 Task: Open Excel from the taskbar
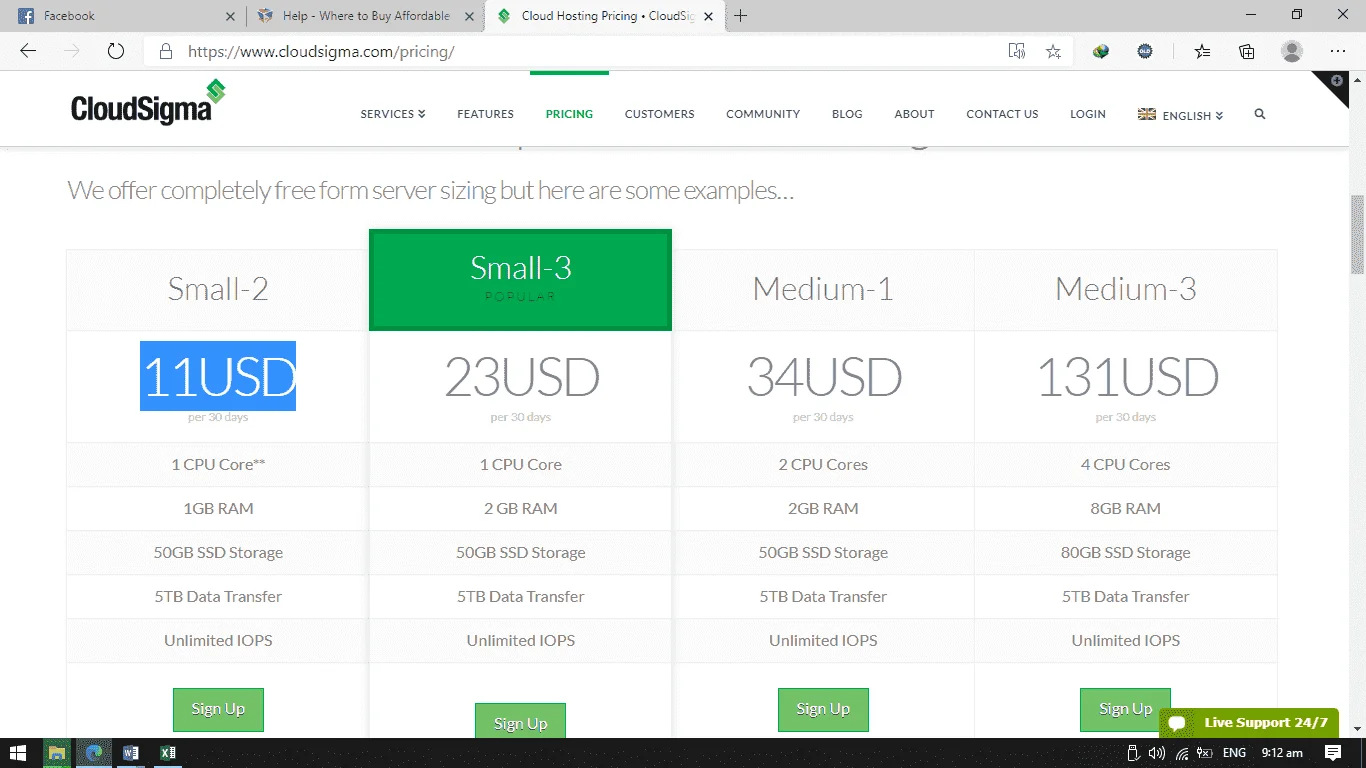pyautogui.click(x=168, y=752)
